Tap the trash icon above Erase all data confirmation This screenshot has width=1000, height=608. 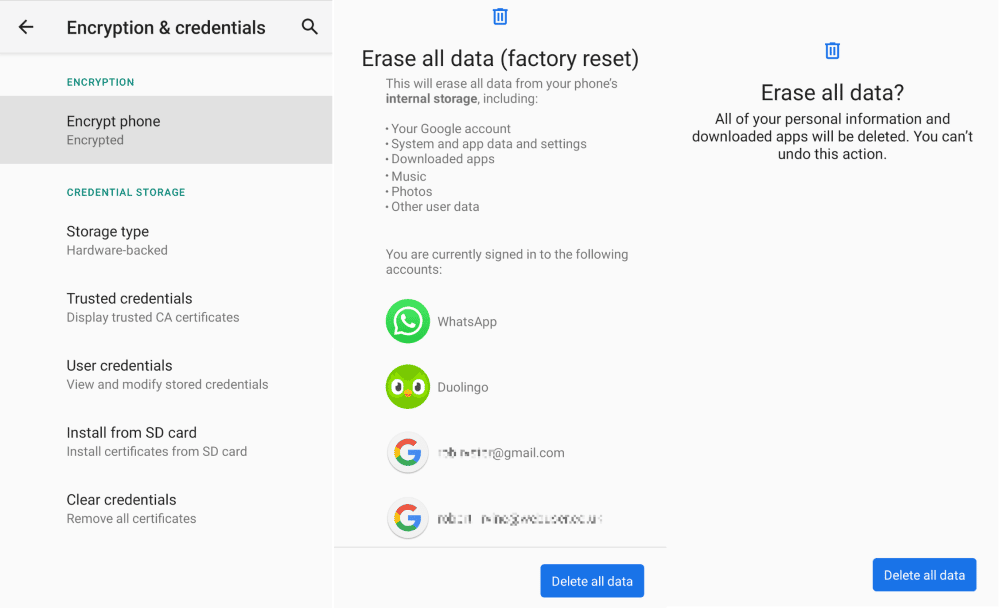[x=830, y=50]
